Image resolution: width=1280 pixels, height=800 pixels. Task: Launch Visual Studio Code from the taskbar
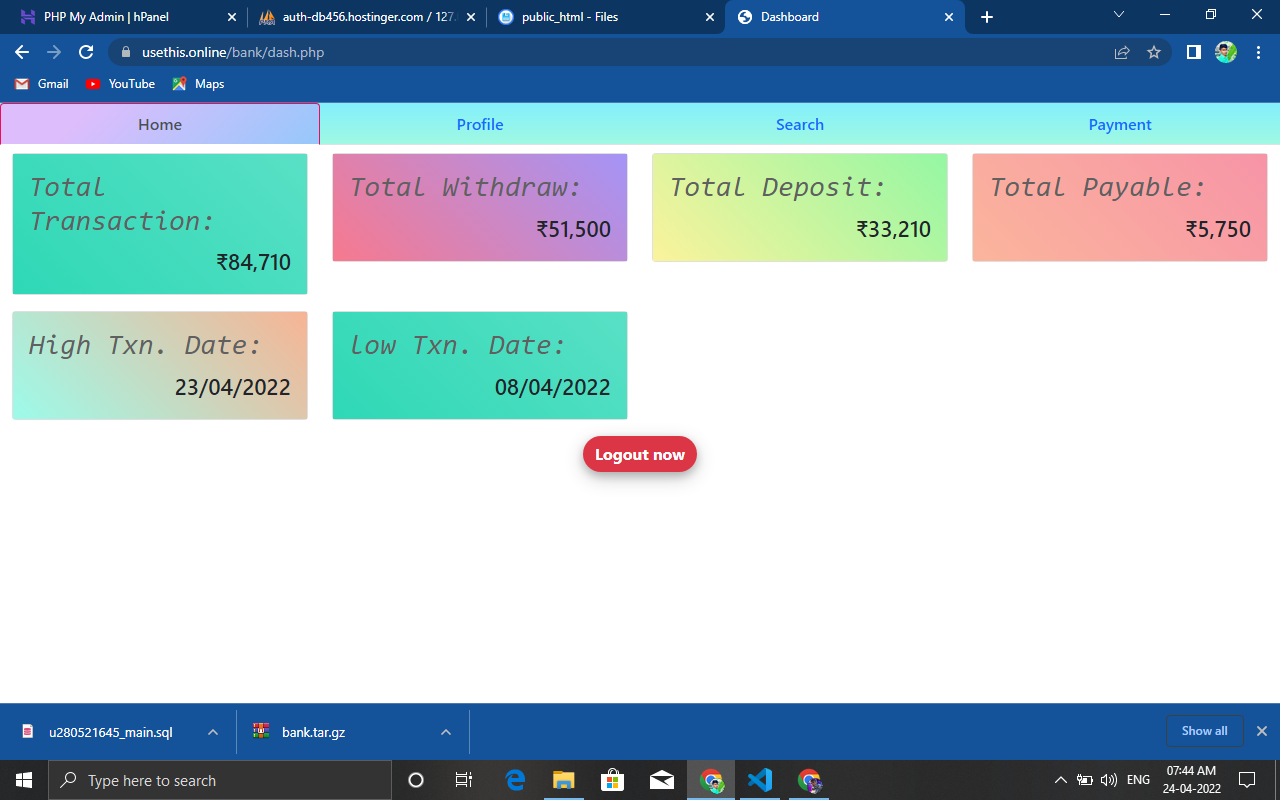coord(759,780)
